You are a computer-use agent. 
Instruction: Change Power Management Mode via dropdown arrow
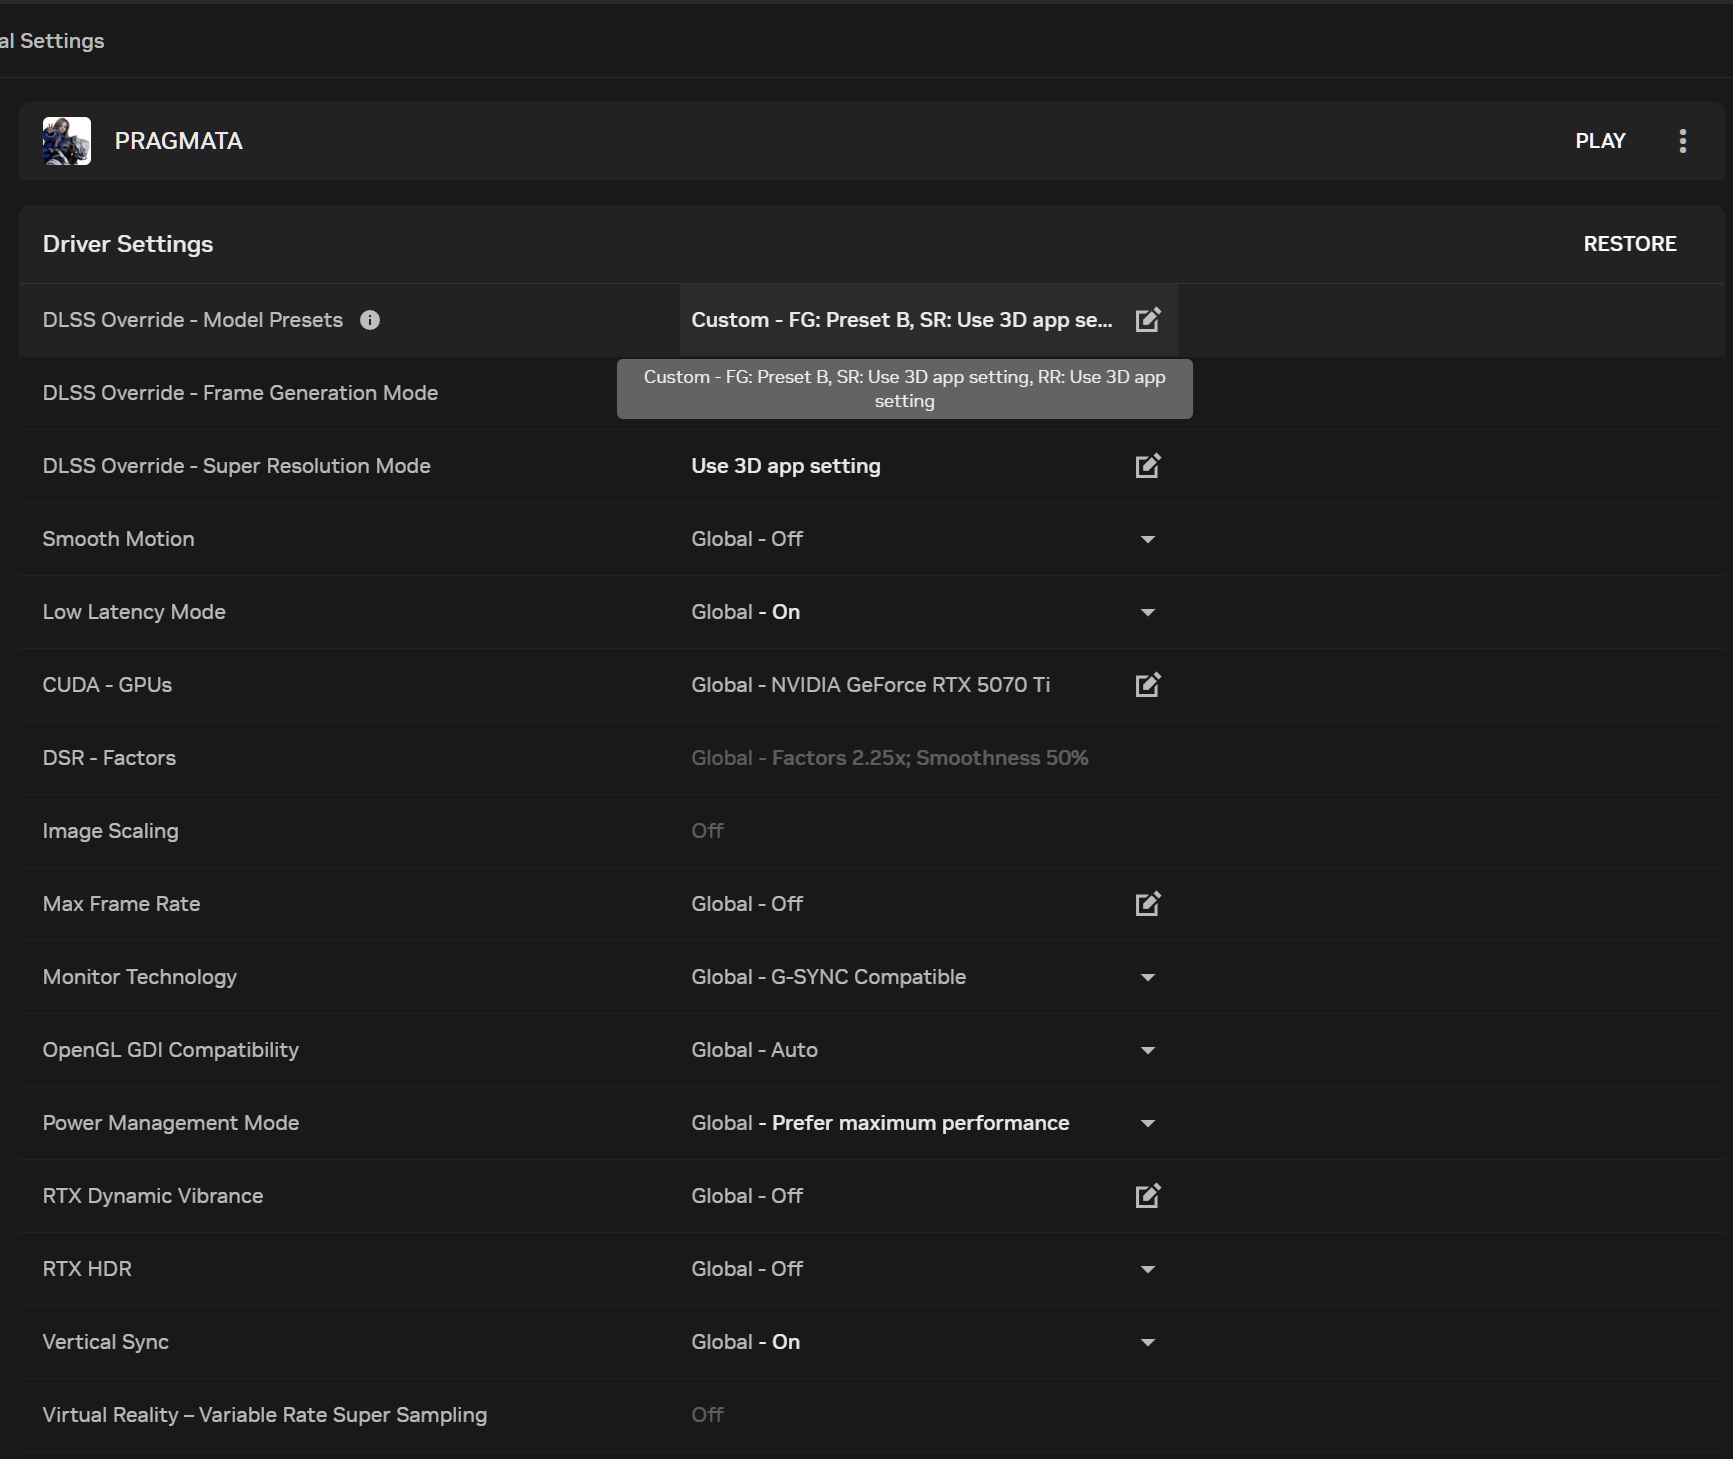1148,1123
